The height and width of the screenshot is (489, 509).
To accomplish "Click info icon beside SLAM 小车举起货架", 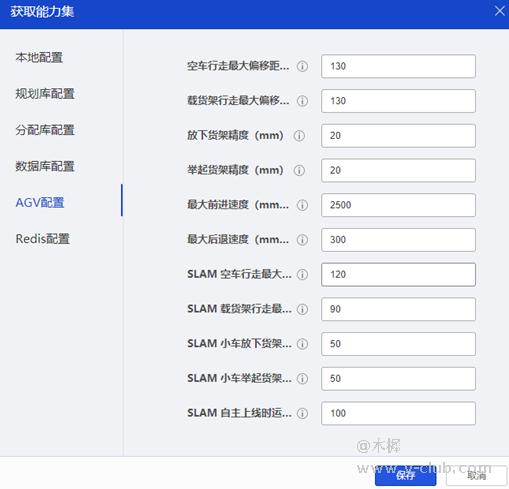I will (x=302, y=379).
